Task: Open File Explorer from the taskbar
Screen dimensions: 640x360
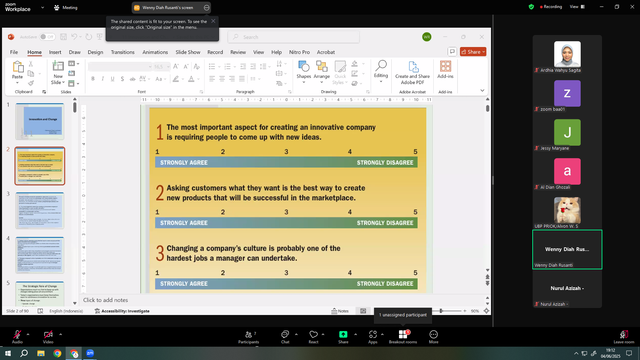Action: (41, 353)
